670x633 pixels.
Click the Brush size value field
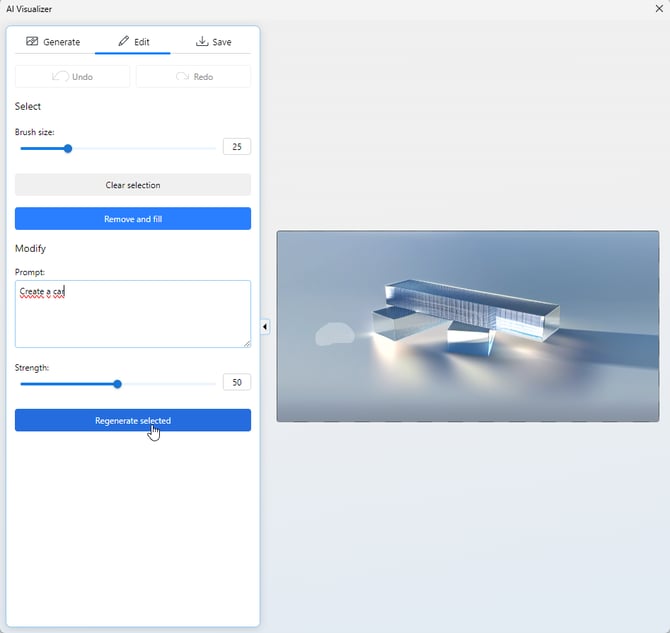click(x=236, y=147)
